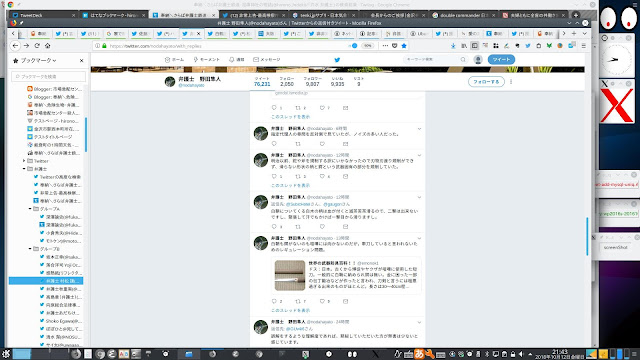Select the ツイート count 76,231 tab

(x=262, y=81)
